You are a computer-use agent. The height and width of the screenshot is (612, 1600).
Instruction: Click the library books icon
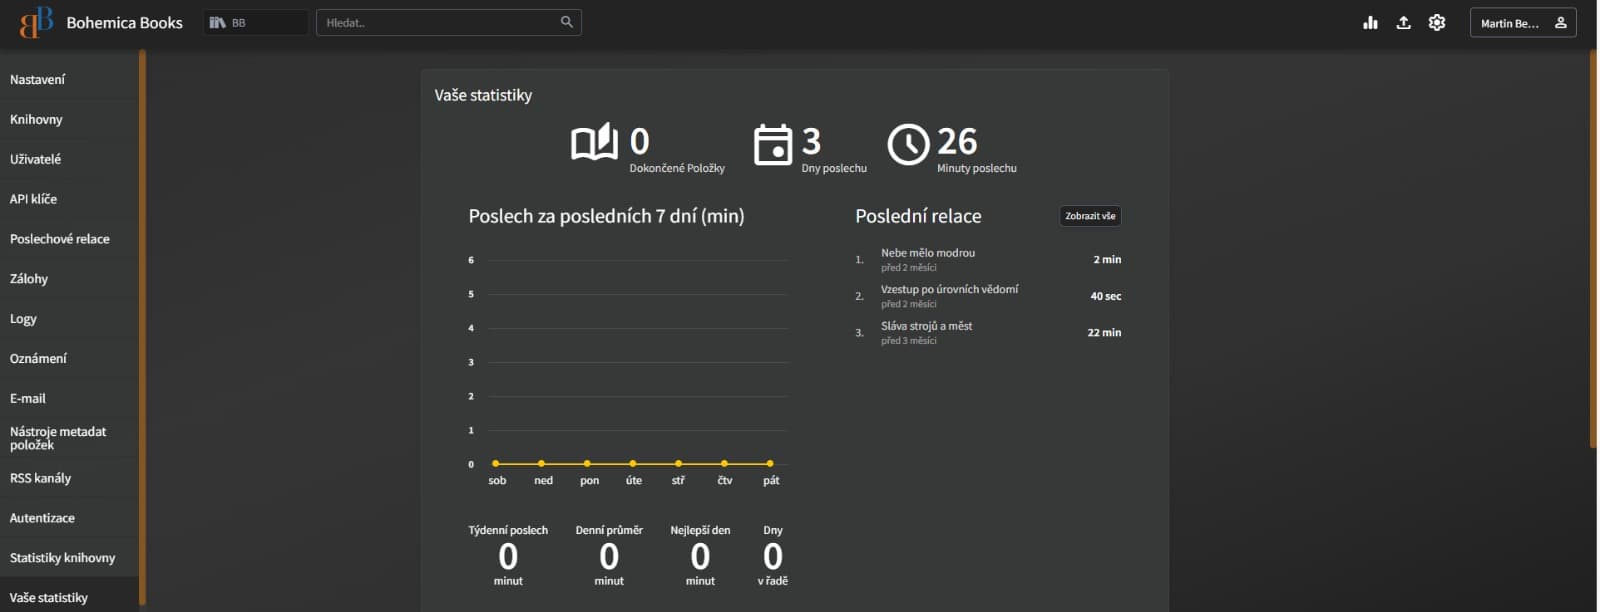tap(217, 22)
